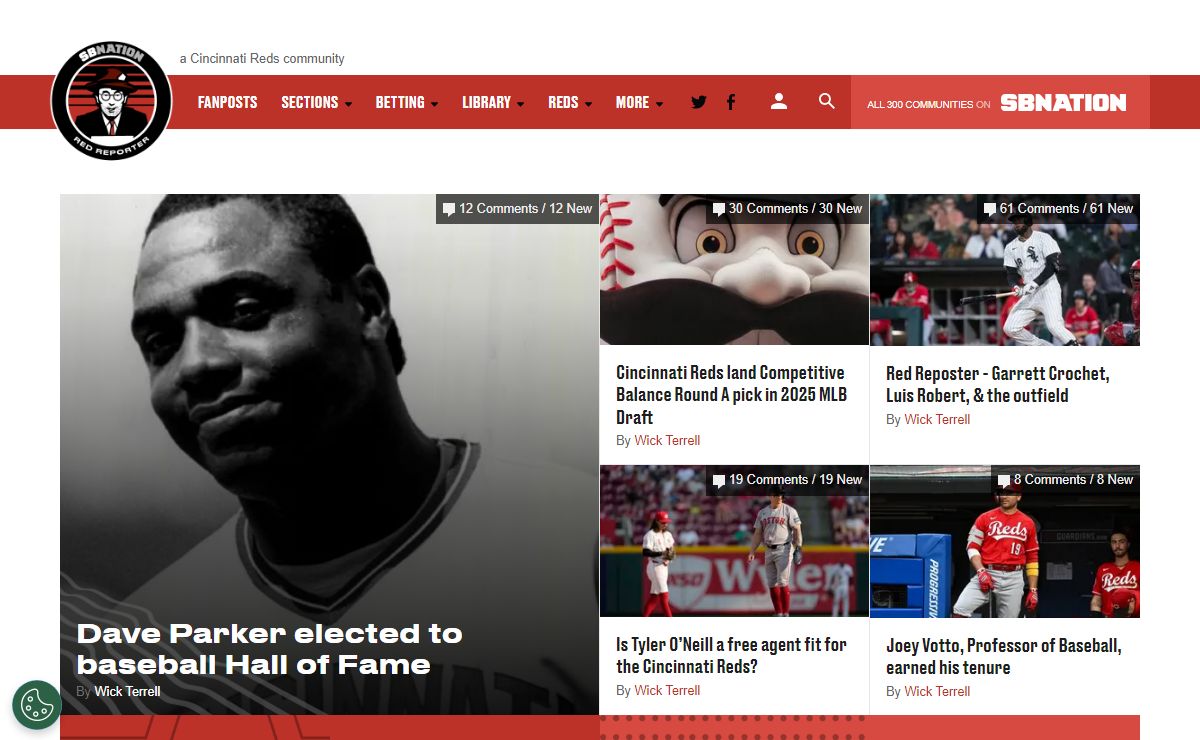Click Wick Terrell byline under Tyler O'Neill article
This screenshot has height=740, width=1200.
(667, 690)
